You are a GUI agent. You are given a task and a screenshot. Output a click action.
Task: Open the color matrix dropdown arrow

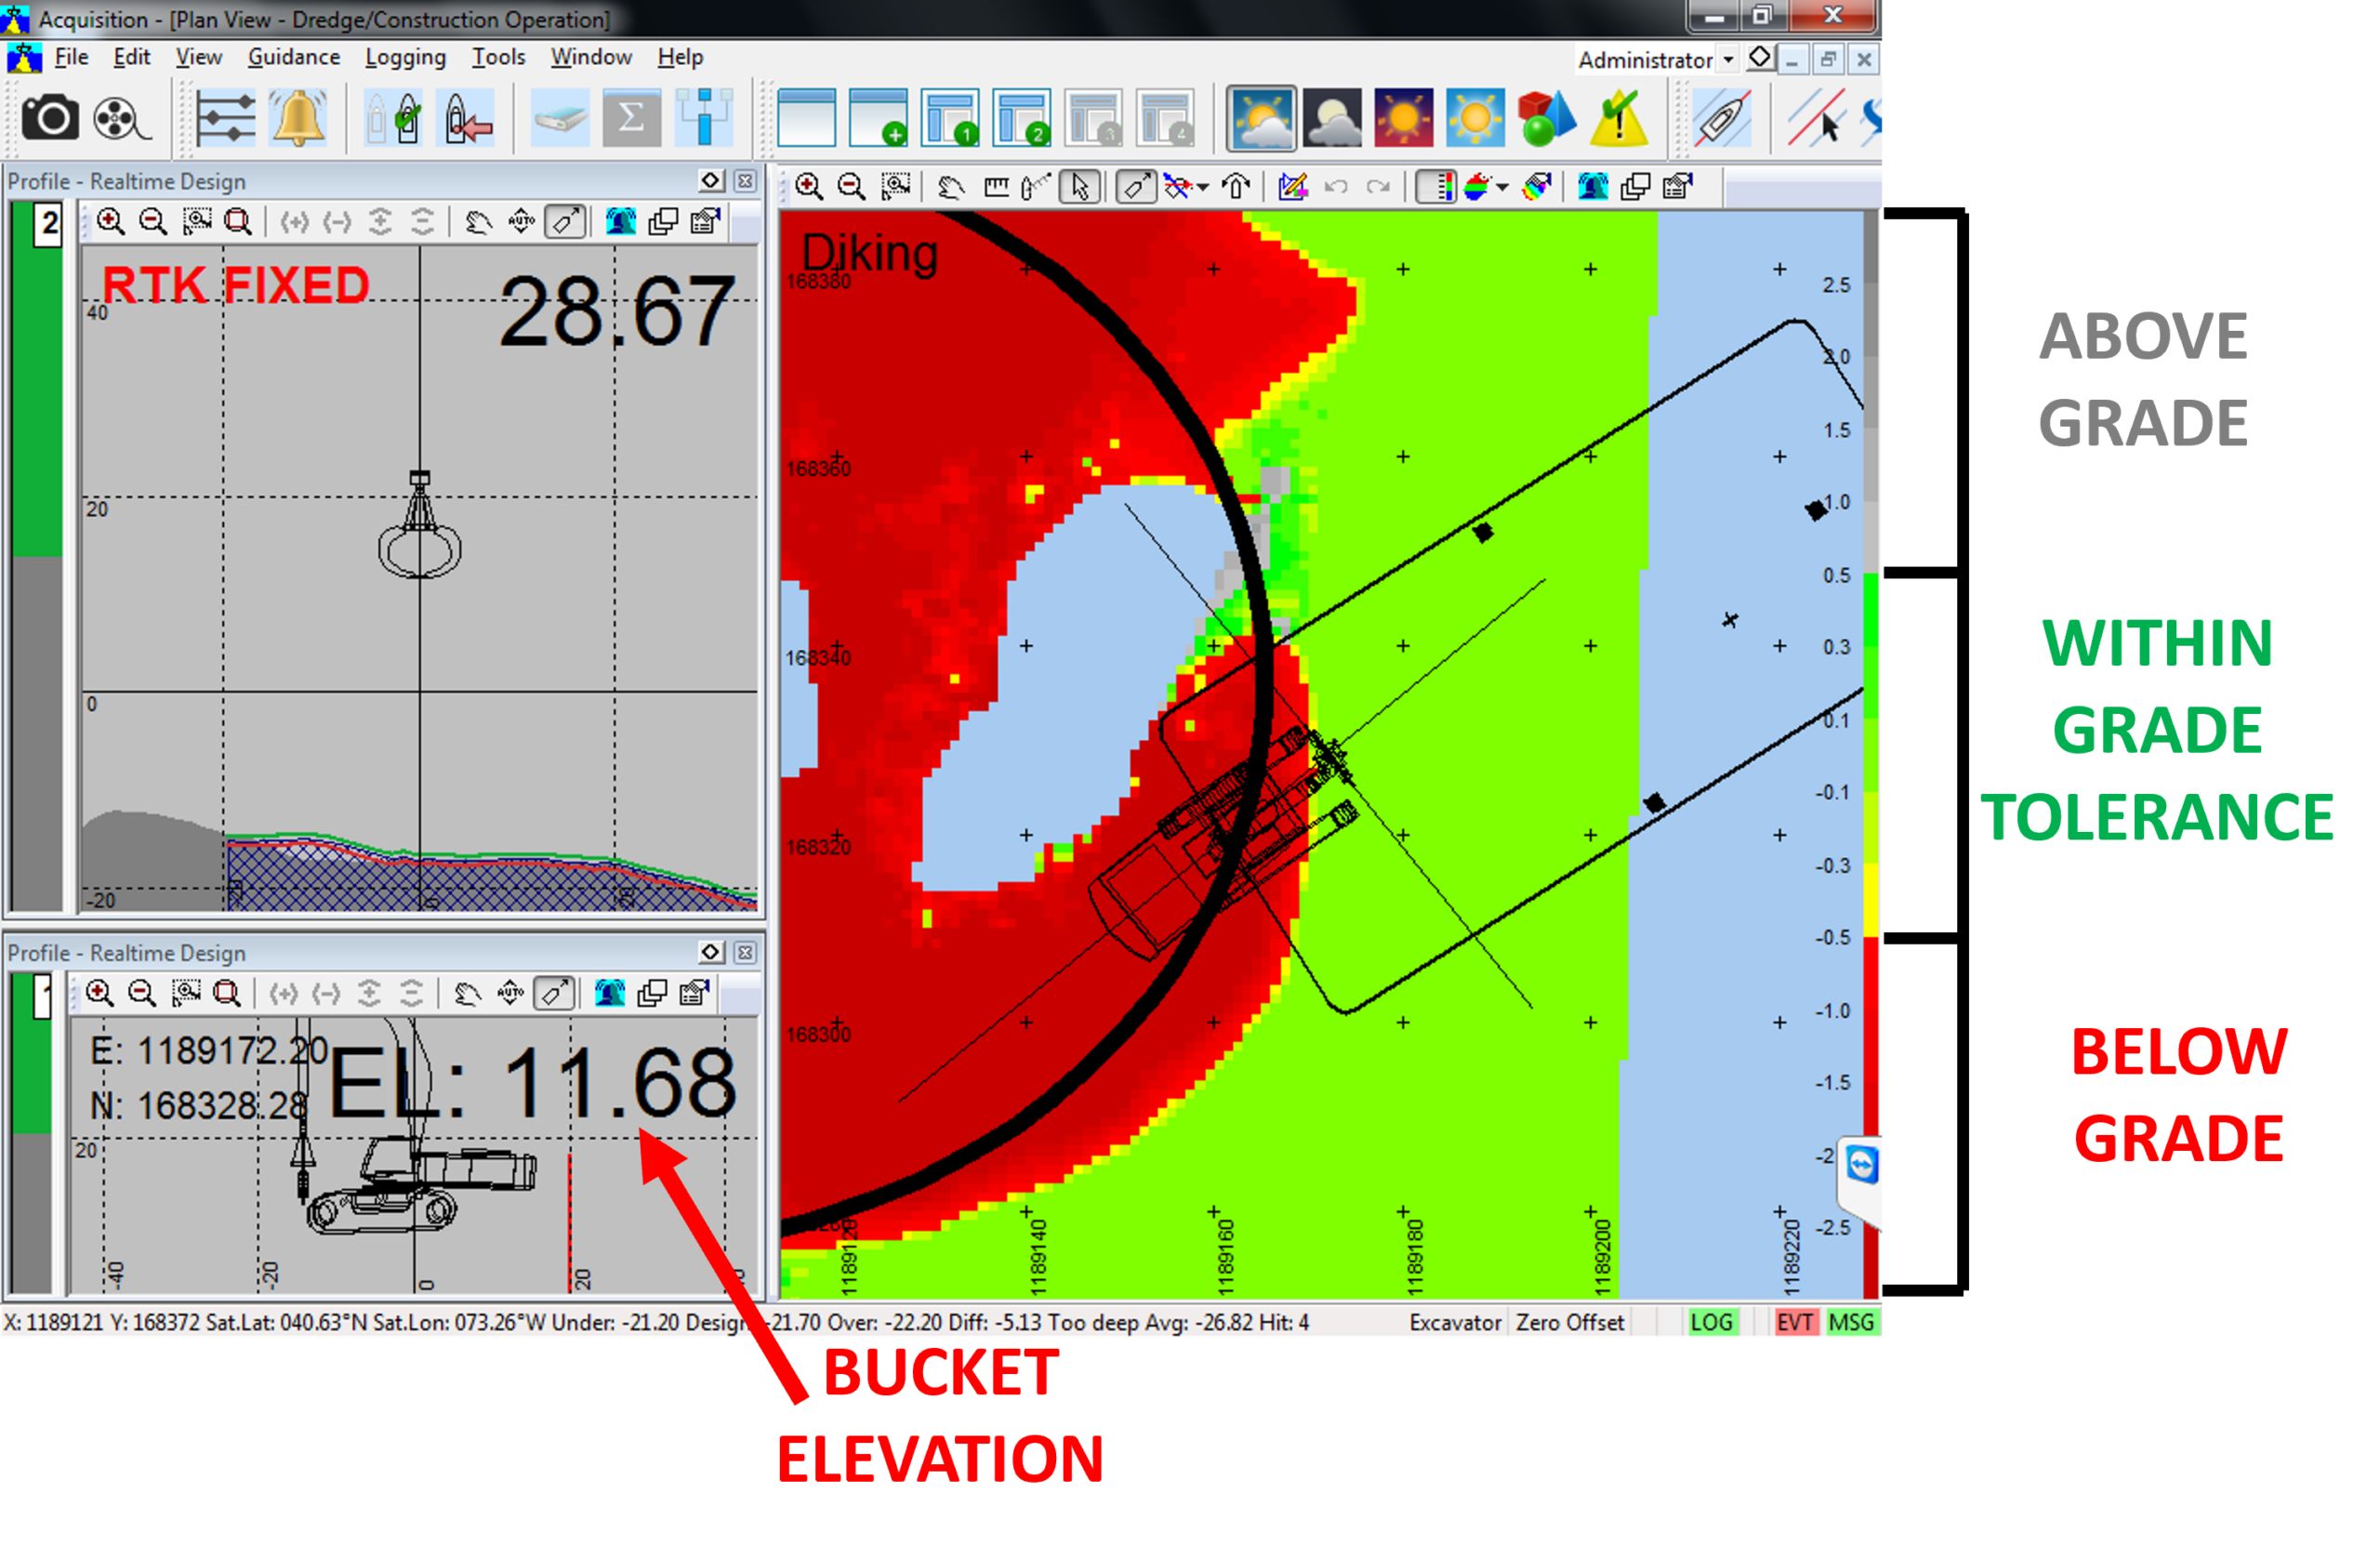pyautogui.click(x=1502, y=187)
